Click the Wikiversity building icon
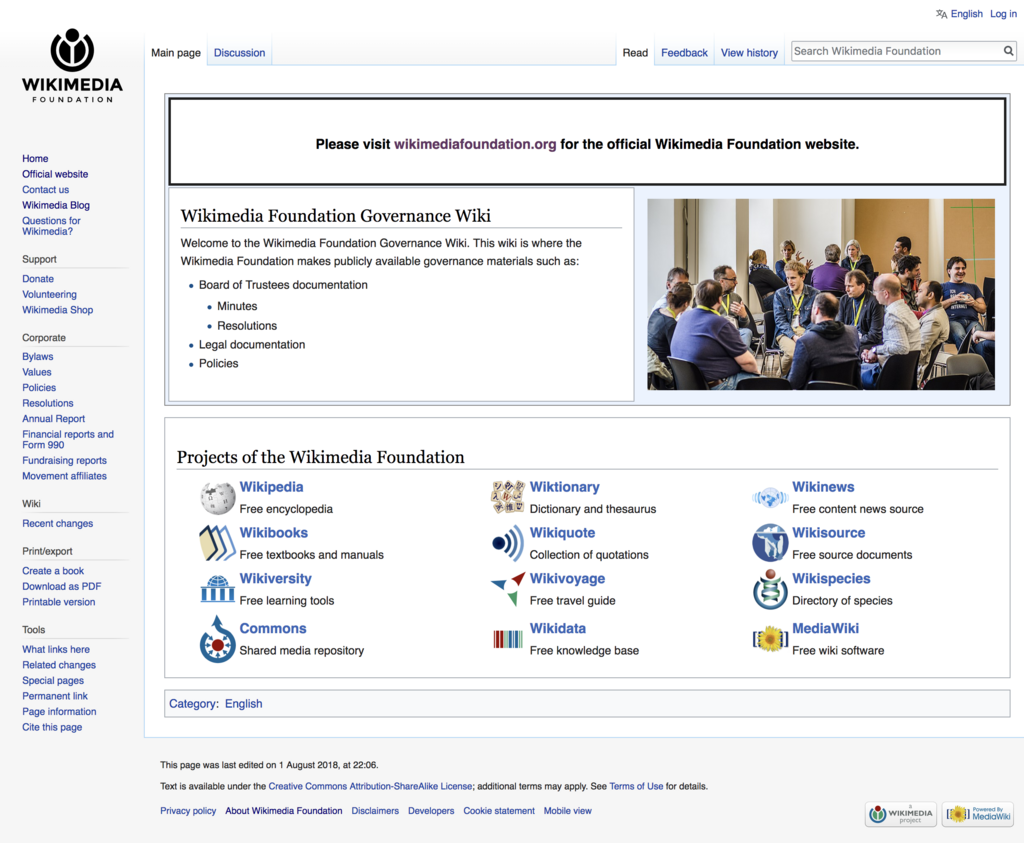 pyautogui.click(x=217, y=588)
